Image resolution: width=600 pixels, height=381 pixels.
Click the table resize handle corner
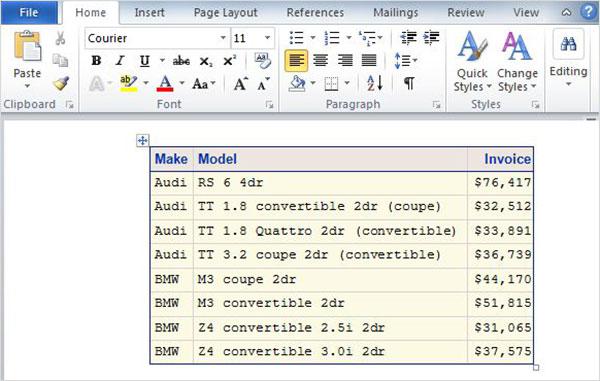(536, 368)
